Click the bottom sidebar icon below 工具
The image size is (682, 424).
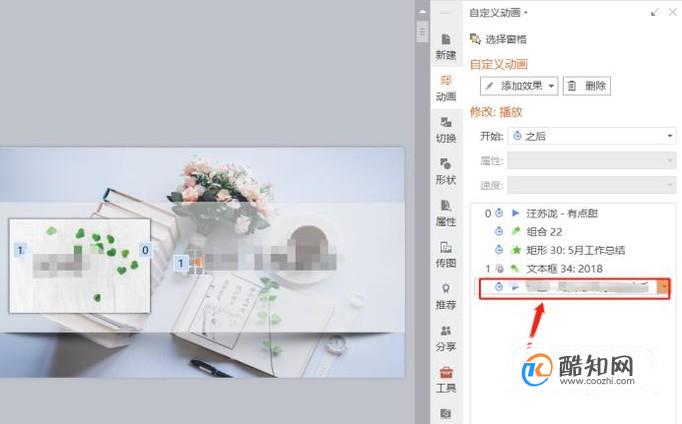coord(445,413)
